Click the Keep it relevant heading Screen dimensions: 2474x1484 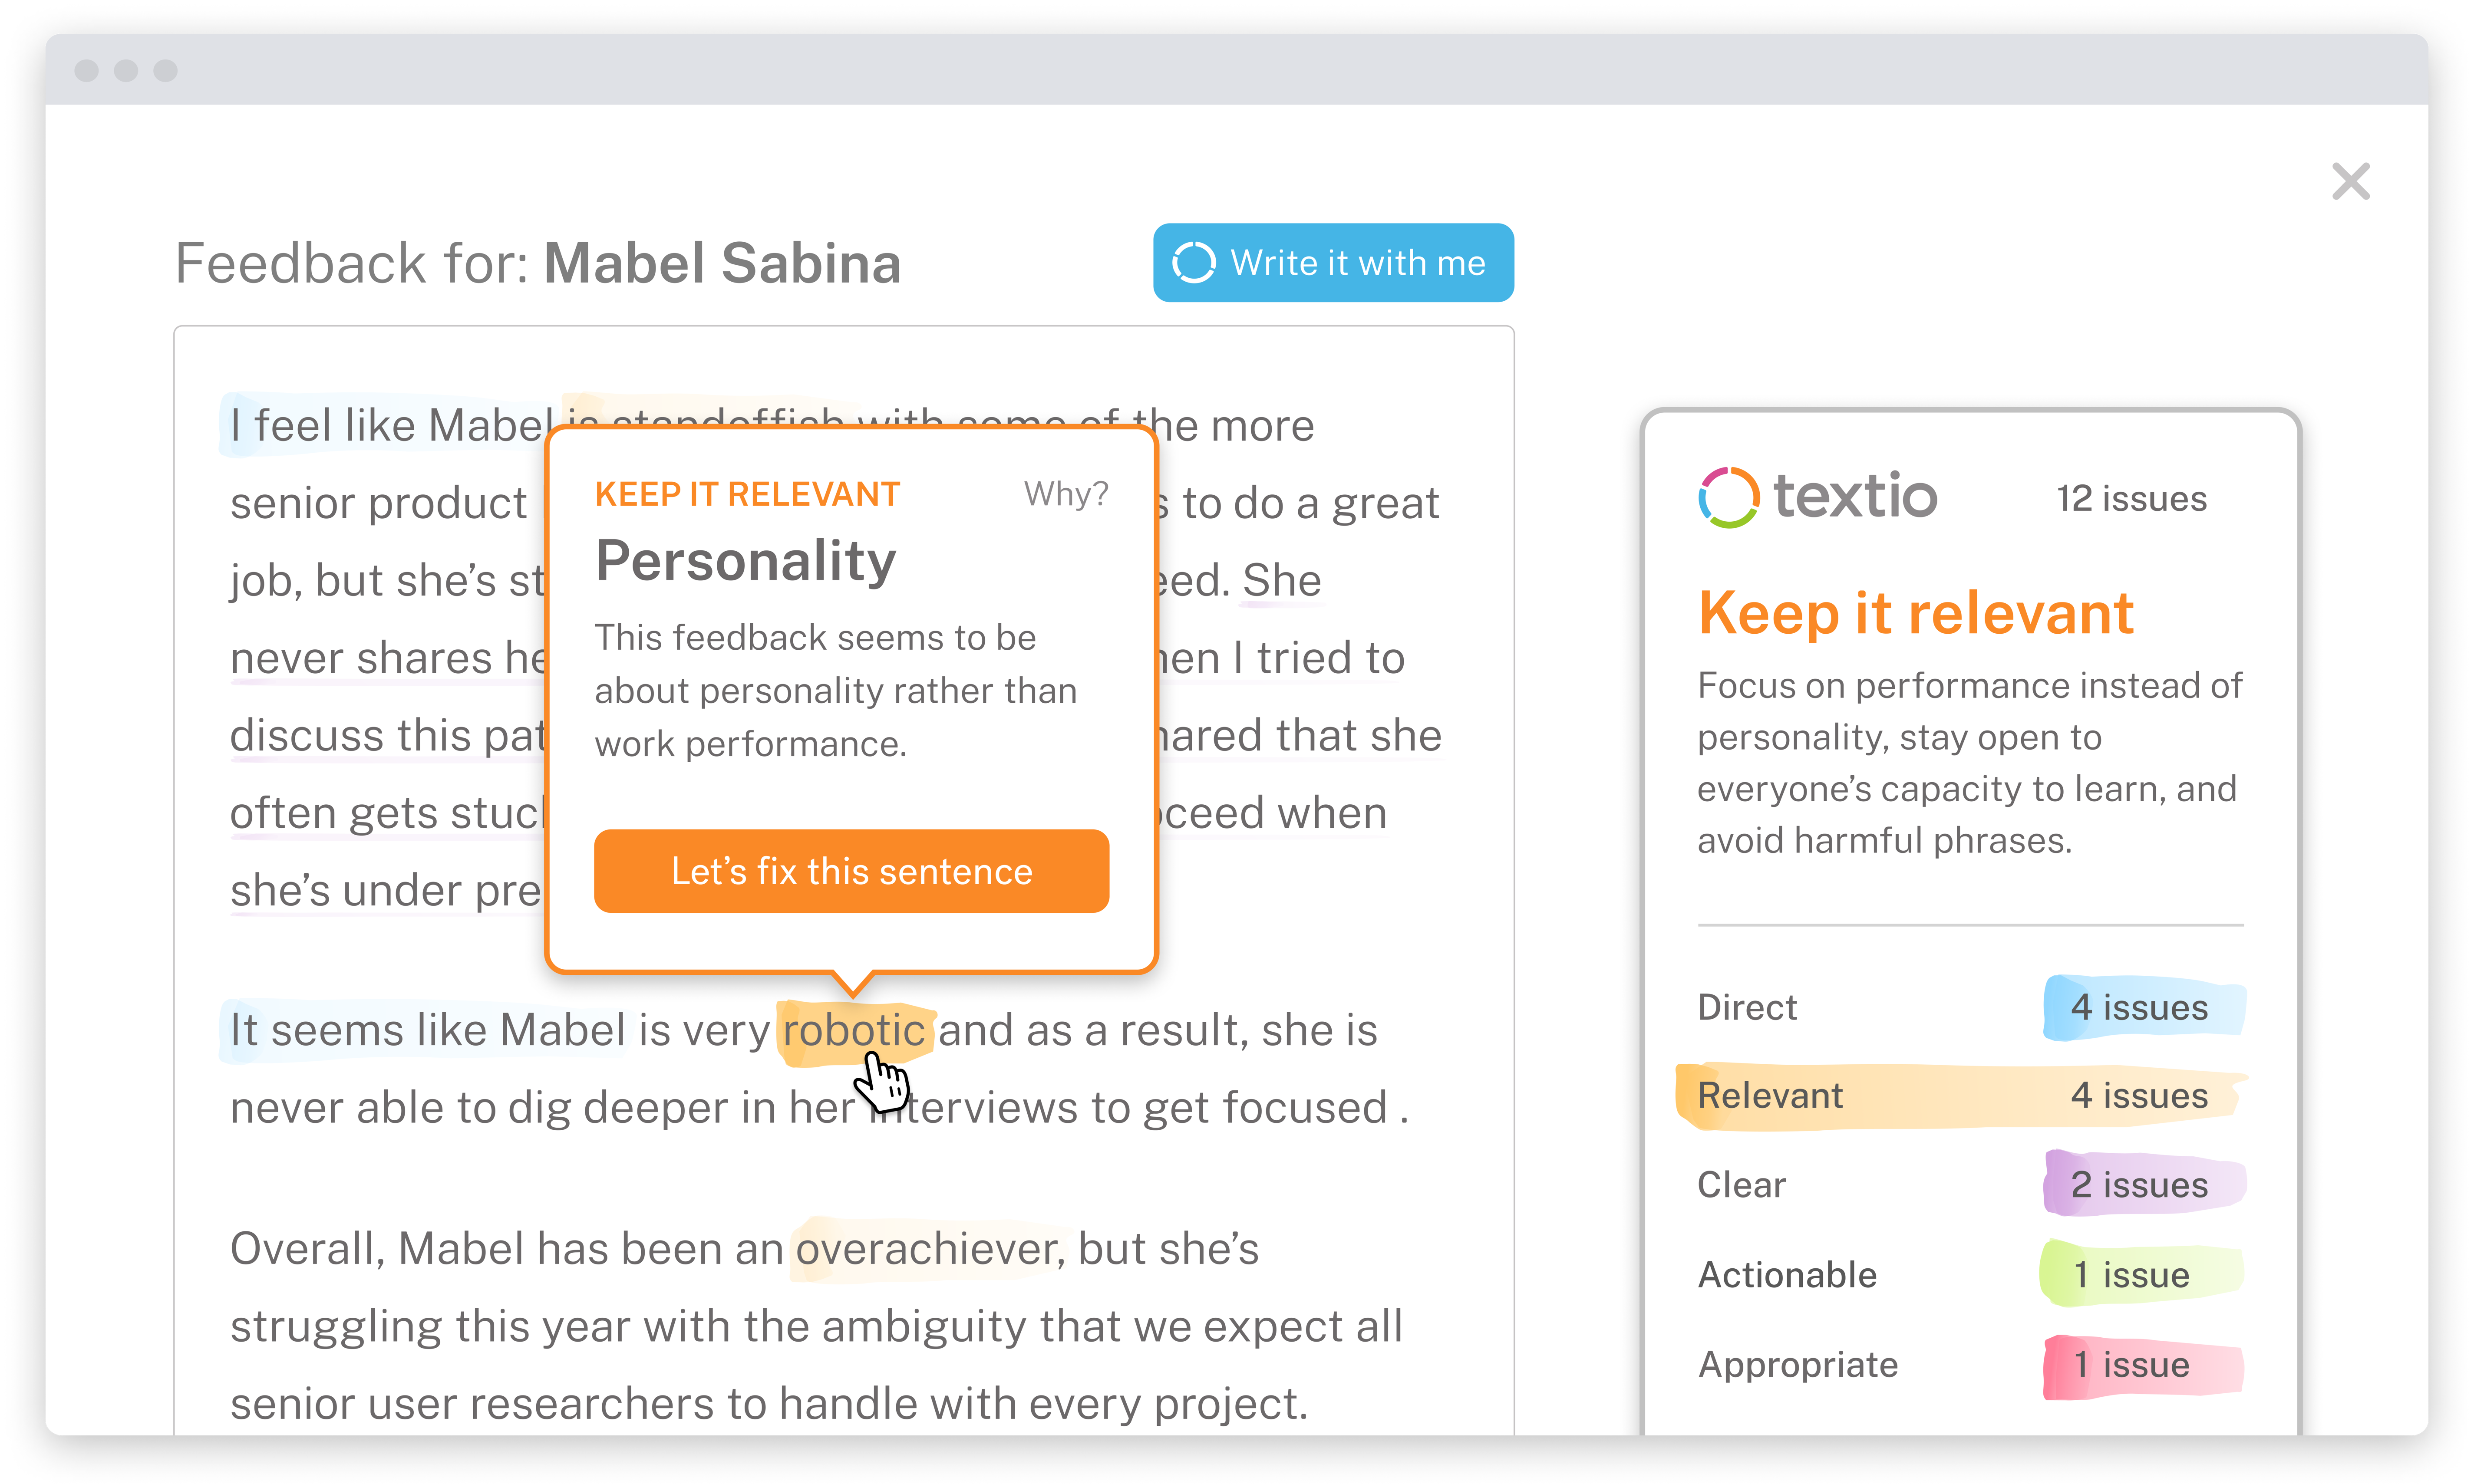[x=1915, y=613]
